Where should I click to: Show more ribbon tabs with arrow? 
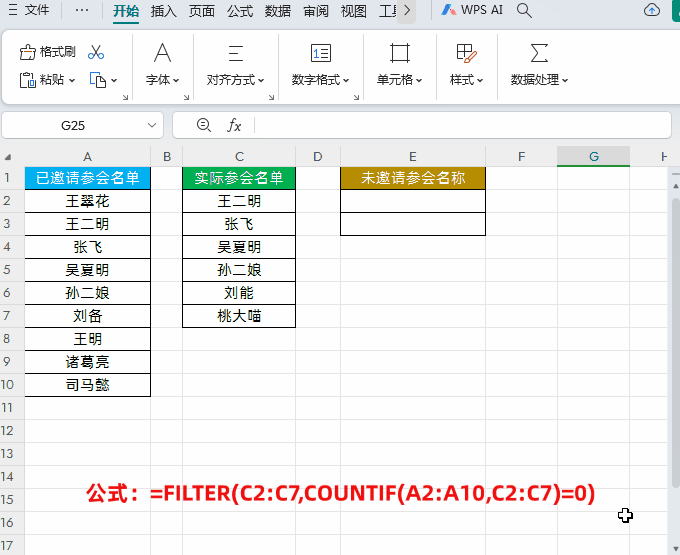pos(407,10)
